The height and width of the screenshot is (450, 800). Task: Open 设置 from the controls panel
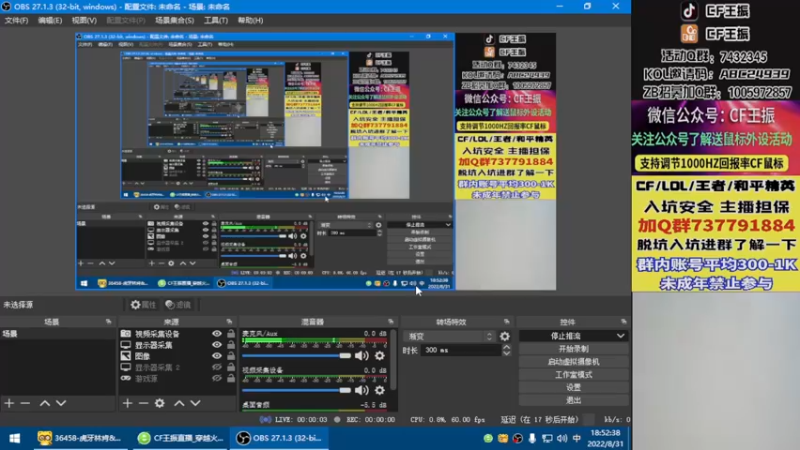(573, 387)
